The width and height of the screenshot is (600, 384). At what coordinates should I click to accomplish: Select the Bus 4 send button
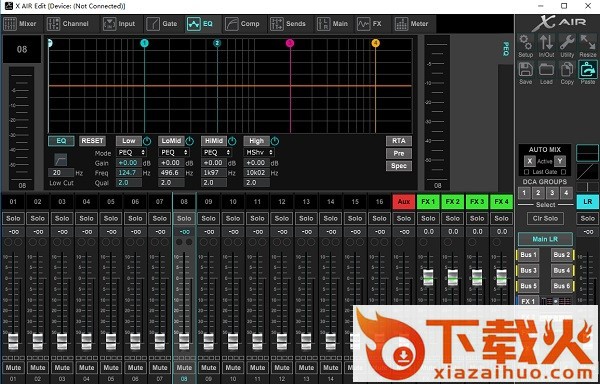562,270
